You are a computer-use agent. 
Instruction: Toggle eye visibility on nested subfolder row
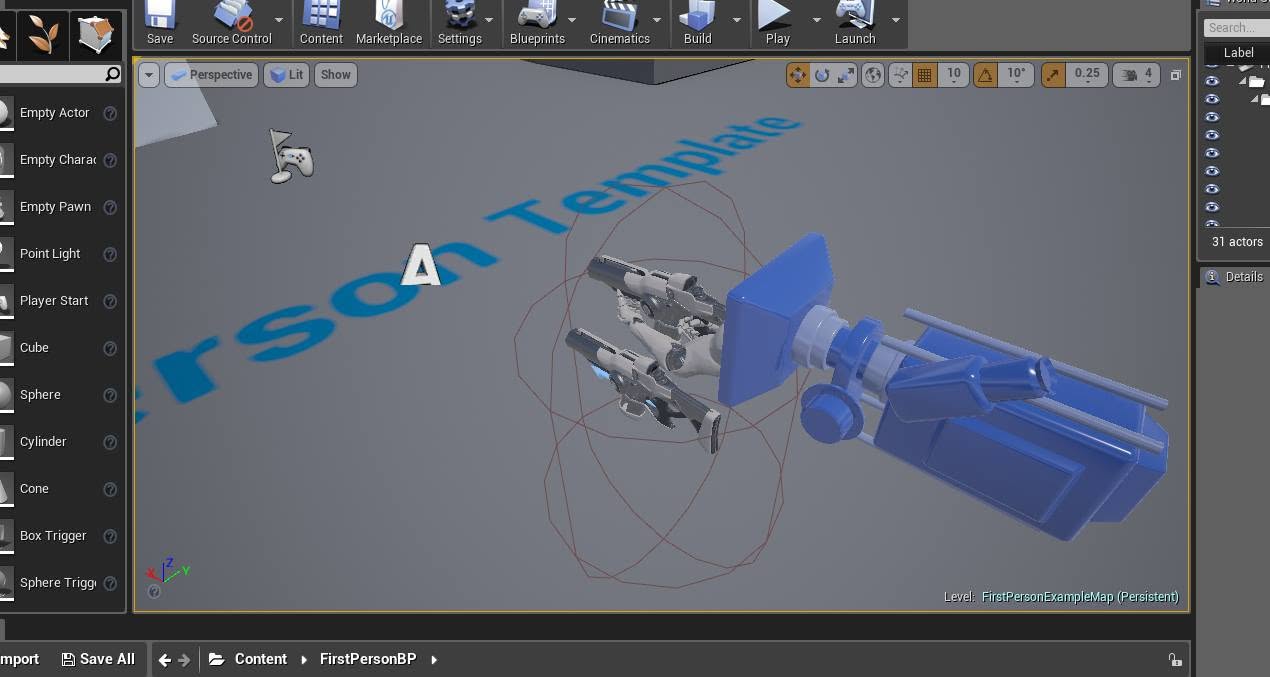tap(1212, 99)
